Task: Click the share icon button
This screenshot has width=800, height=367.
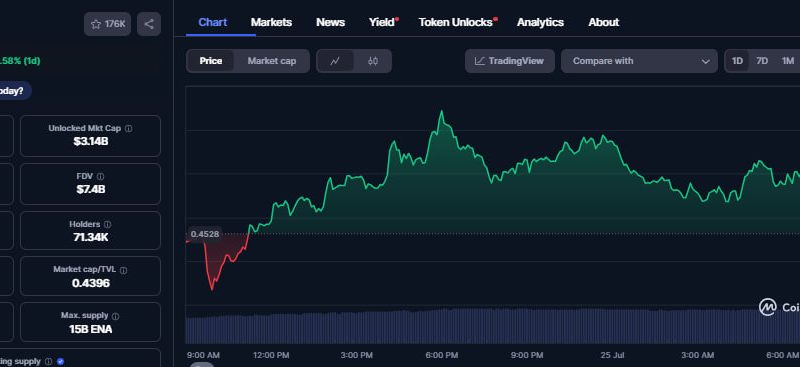Action: coord(149,24)
